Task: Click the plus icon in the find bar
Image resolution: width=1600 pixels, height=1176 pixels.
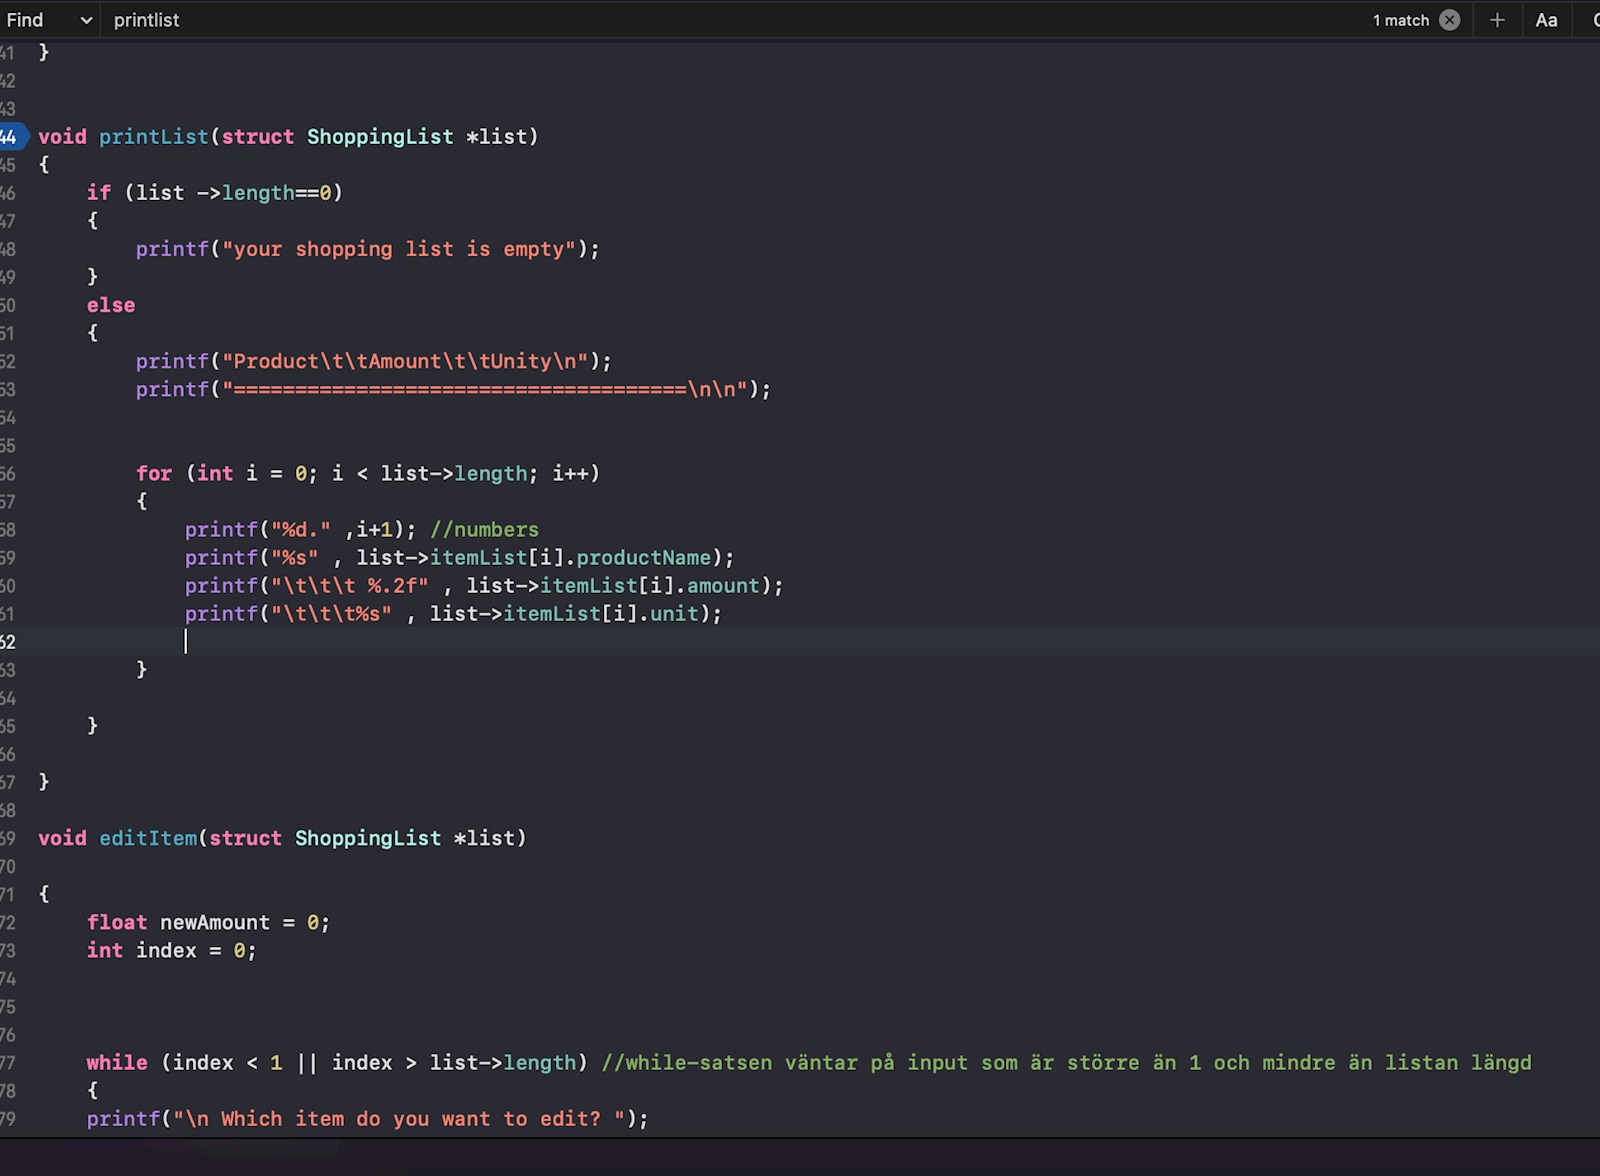Action: pos(1497,20)
